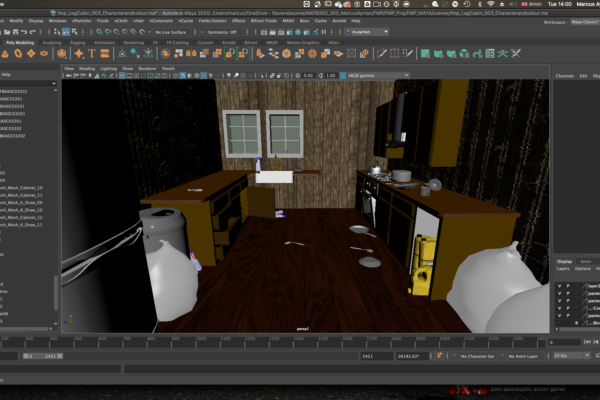Switch to the Anim layer tab
The height and width of the screenshot is (400, 600).
585,261
